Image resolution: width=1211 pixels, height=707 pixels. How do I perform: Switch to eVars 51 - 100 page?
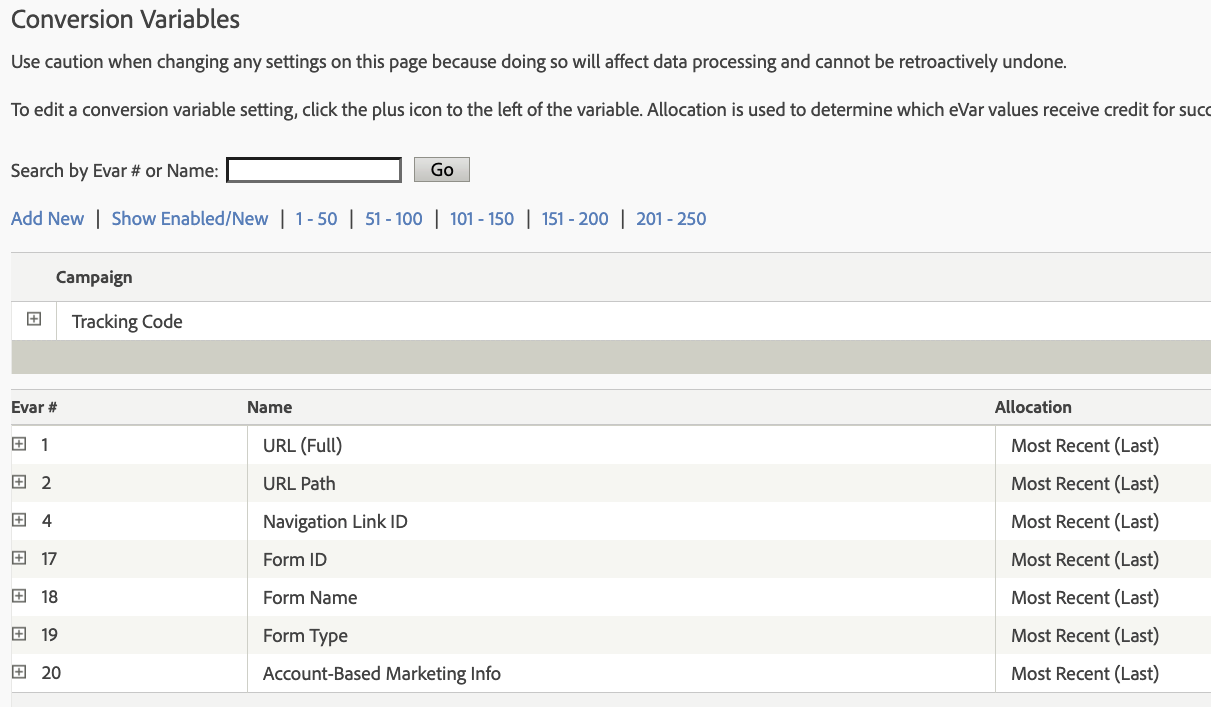[394, 219]
